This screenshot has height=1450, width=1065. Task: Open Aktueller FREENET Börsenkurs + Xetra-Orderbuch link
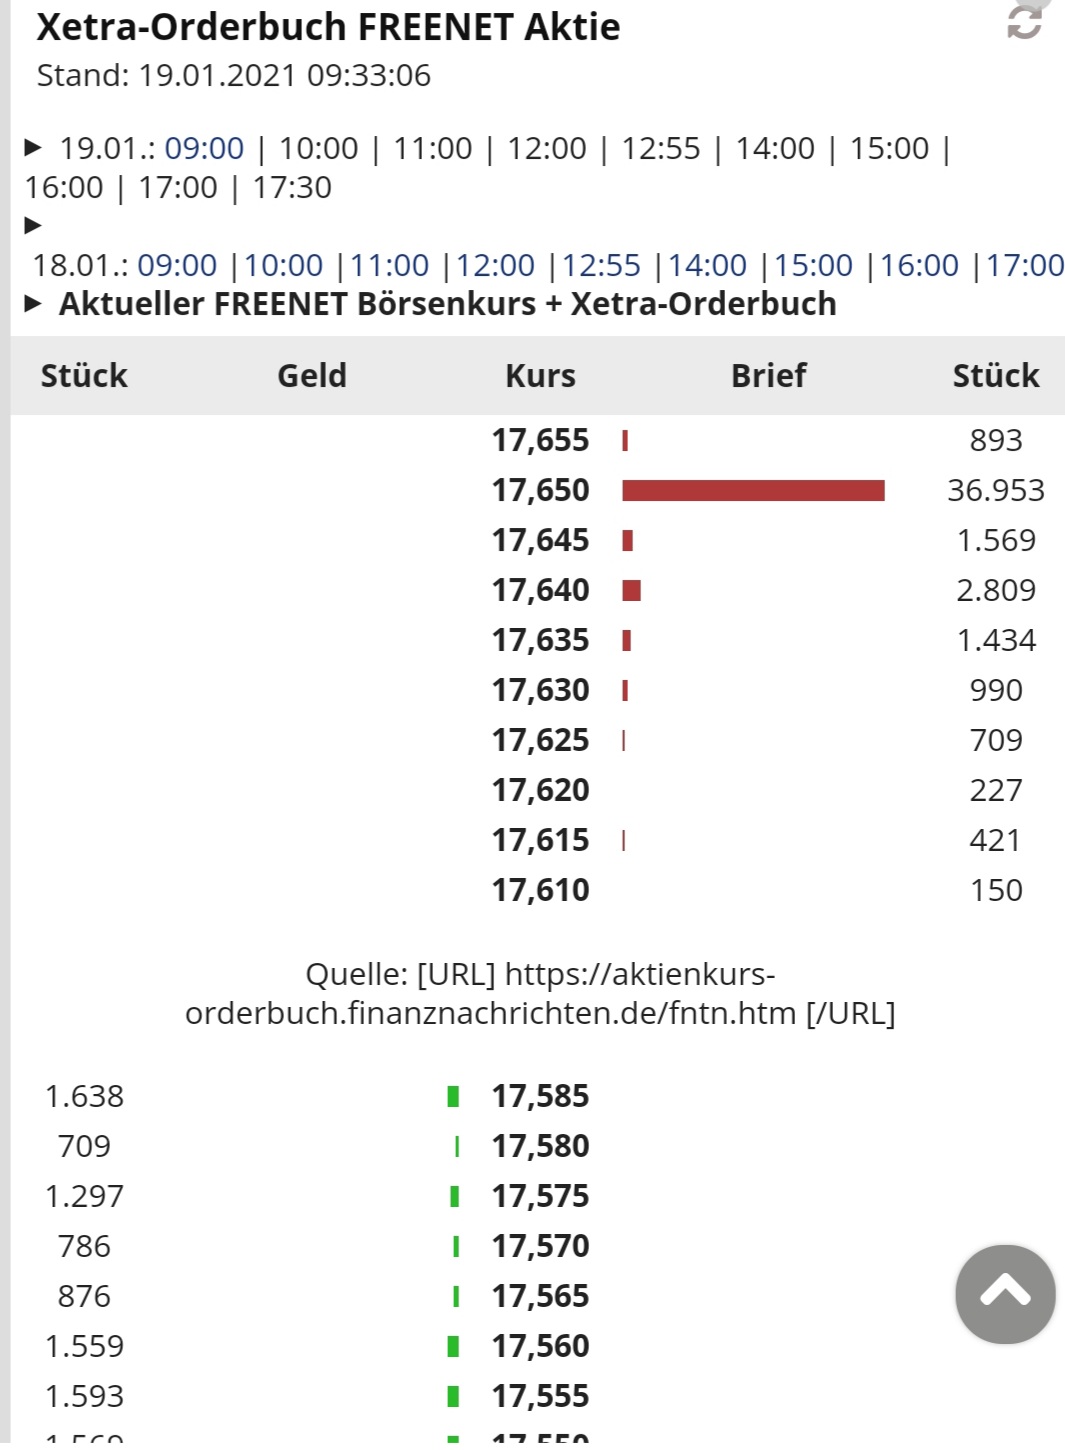click(x=447, y=303)
